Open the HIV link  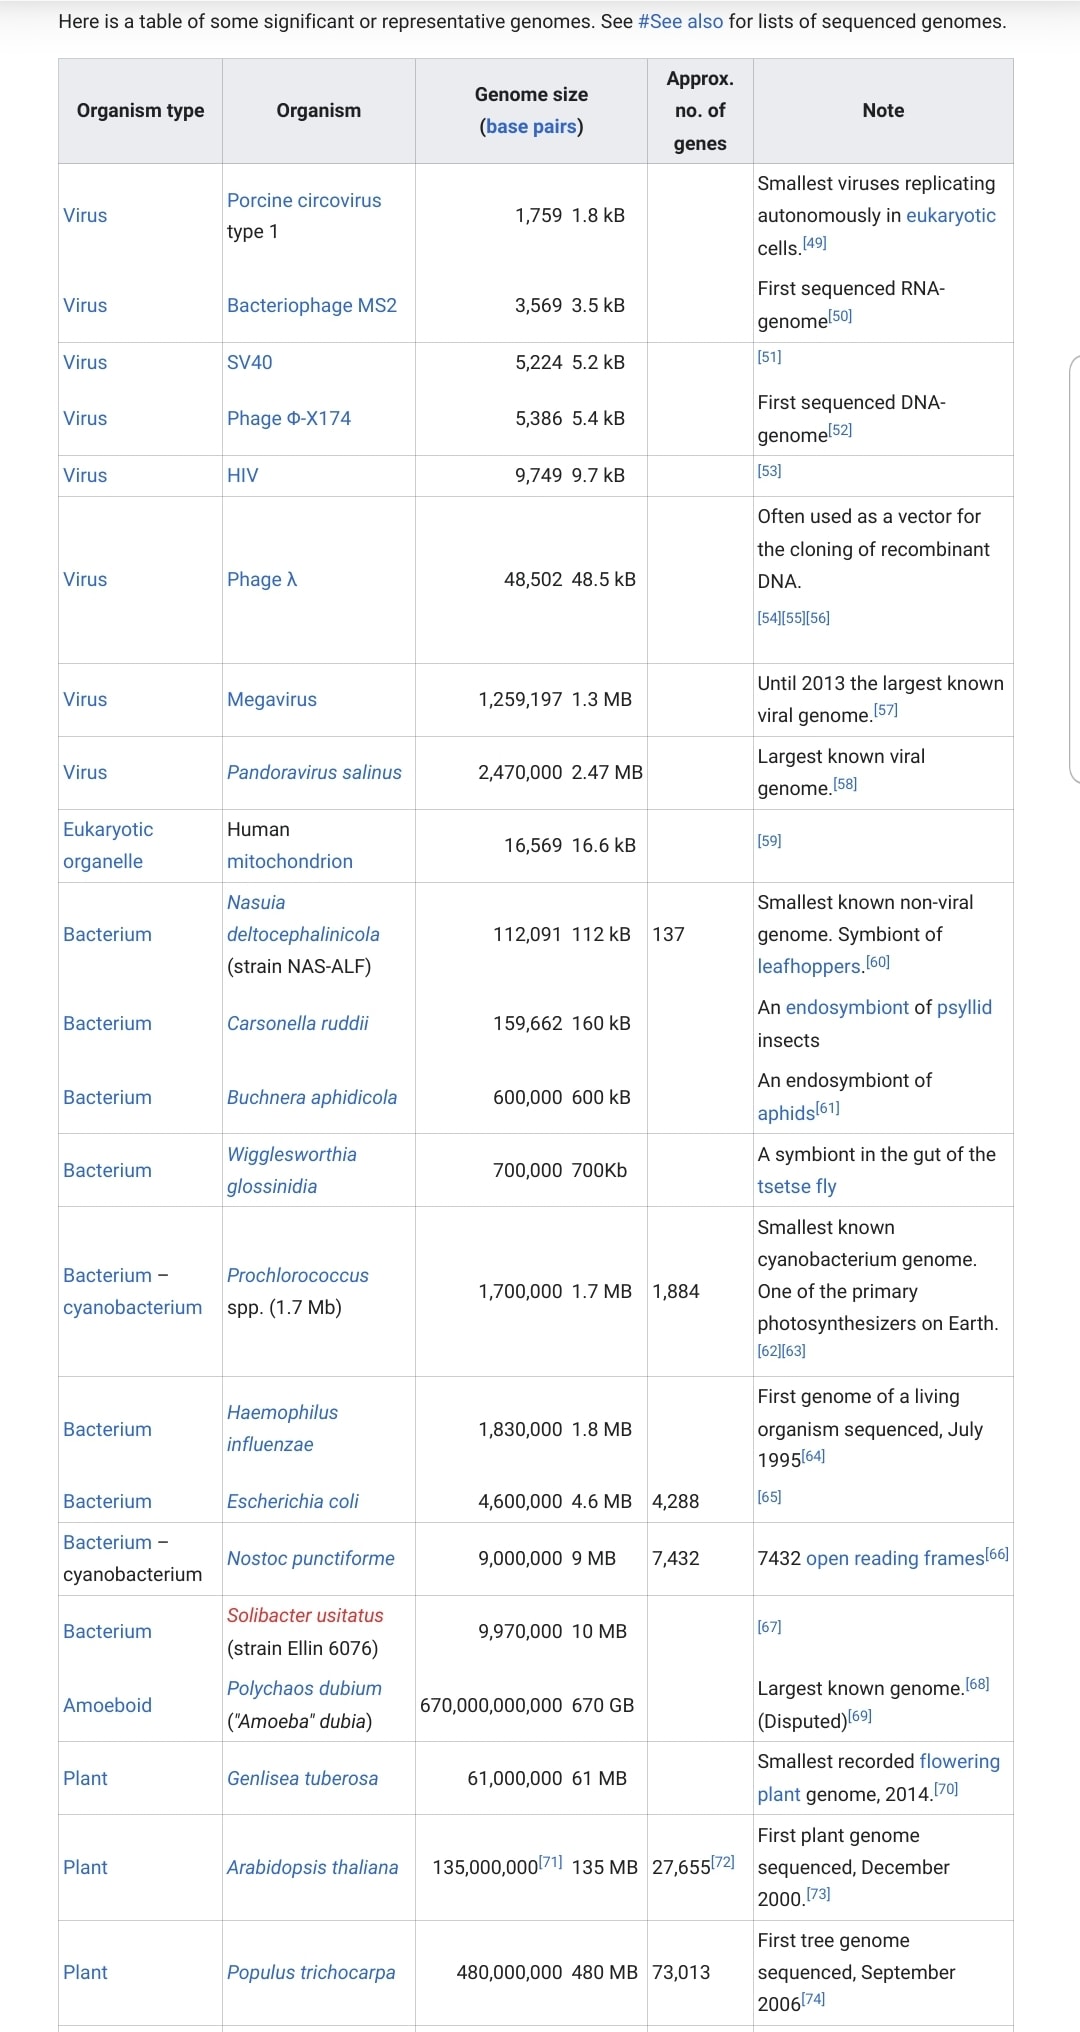[243, 475]
